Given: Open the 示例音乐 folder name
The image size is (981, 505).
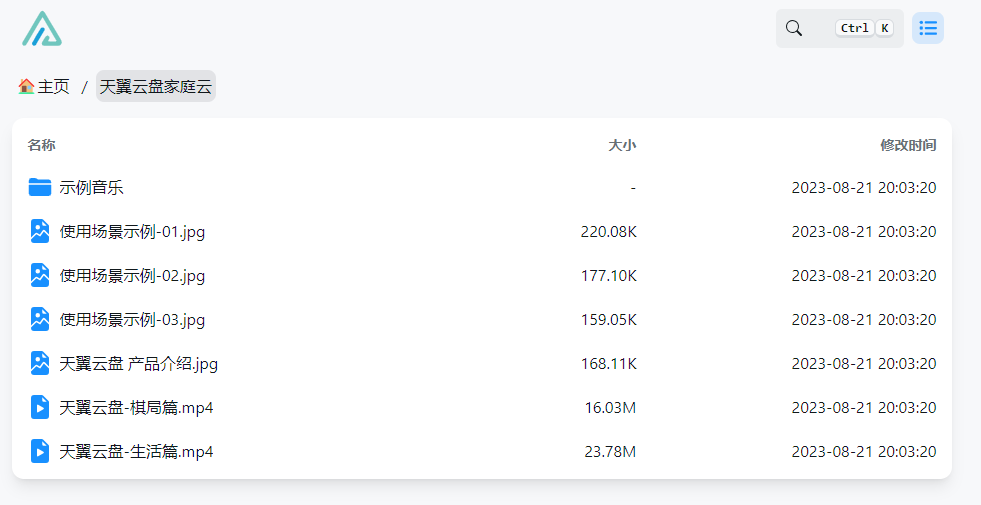Looking at the screenshot, I should tap(92, 187).
